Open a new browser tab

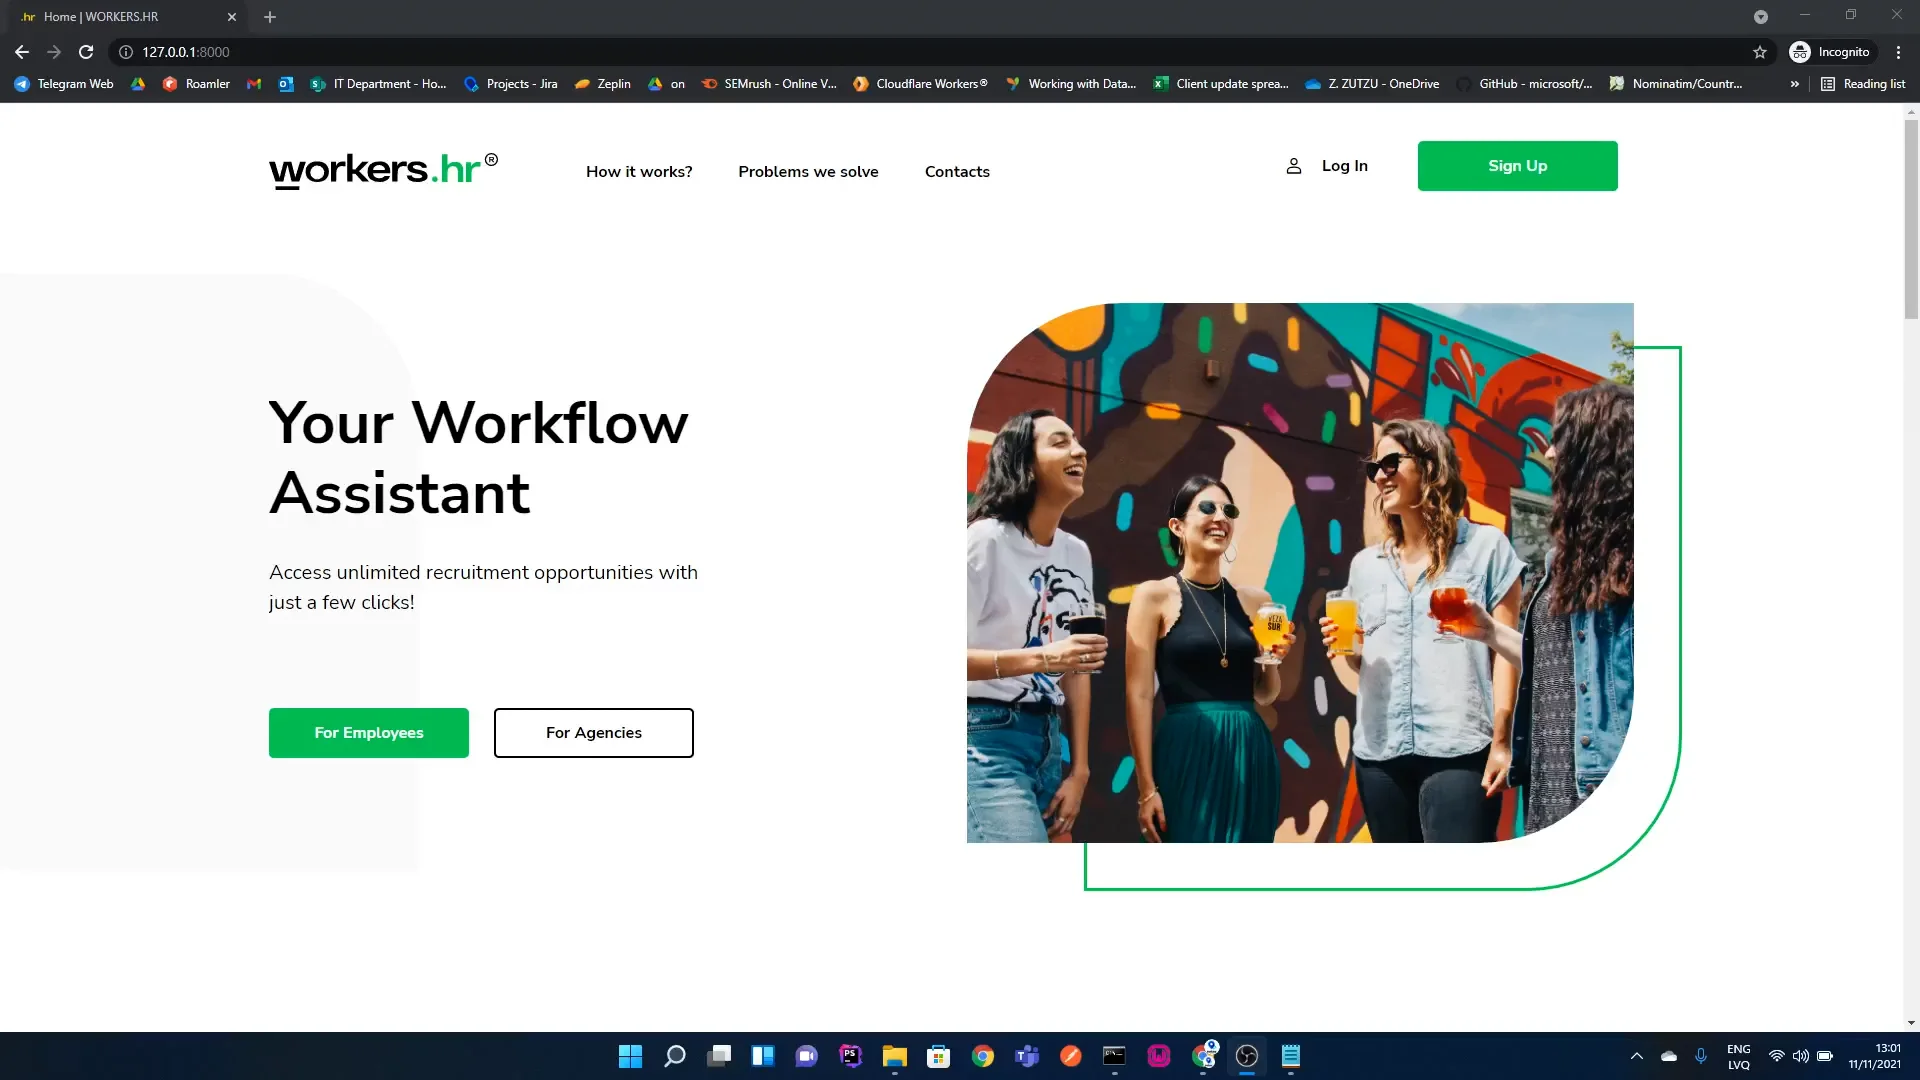[270, 17]
